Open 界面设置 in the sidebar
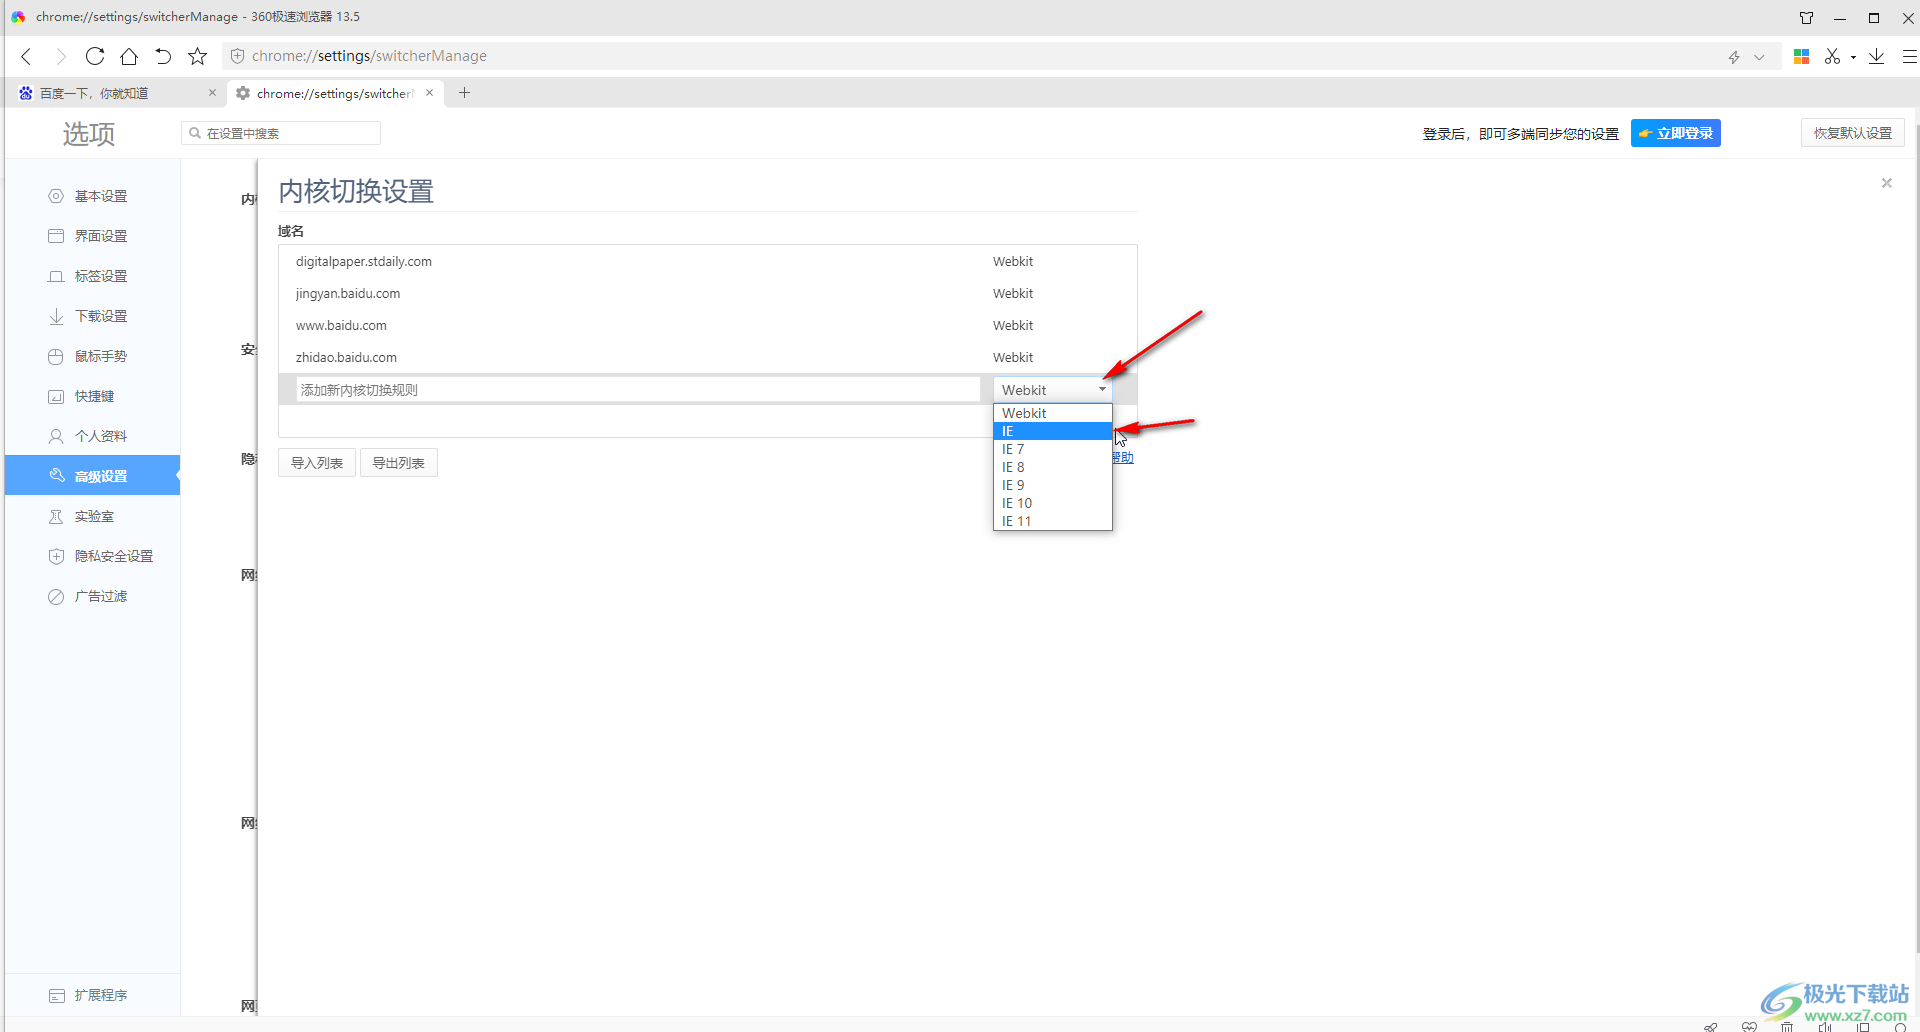 point(92,236)
